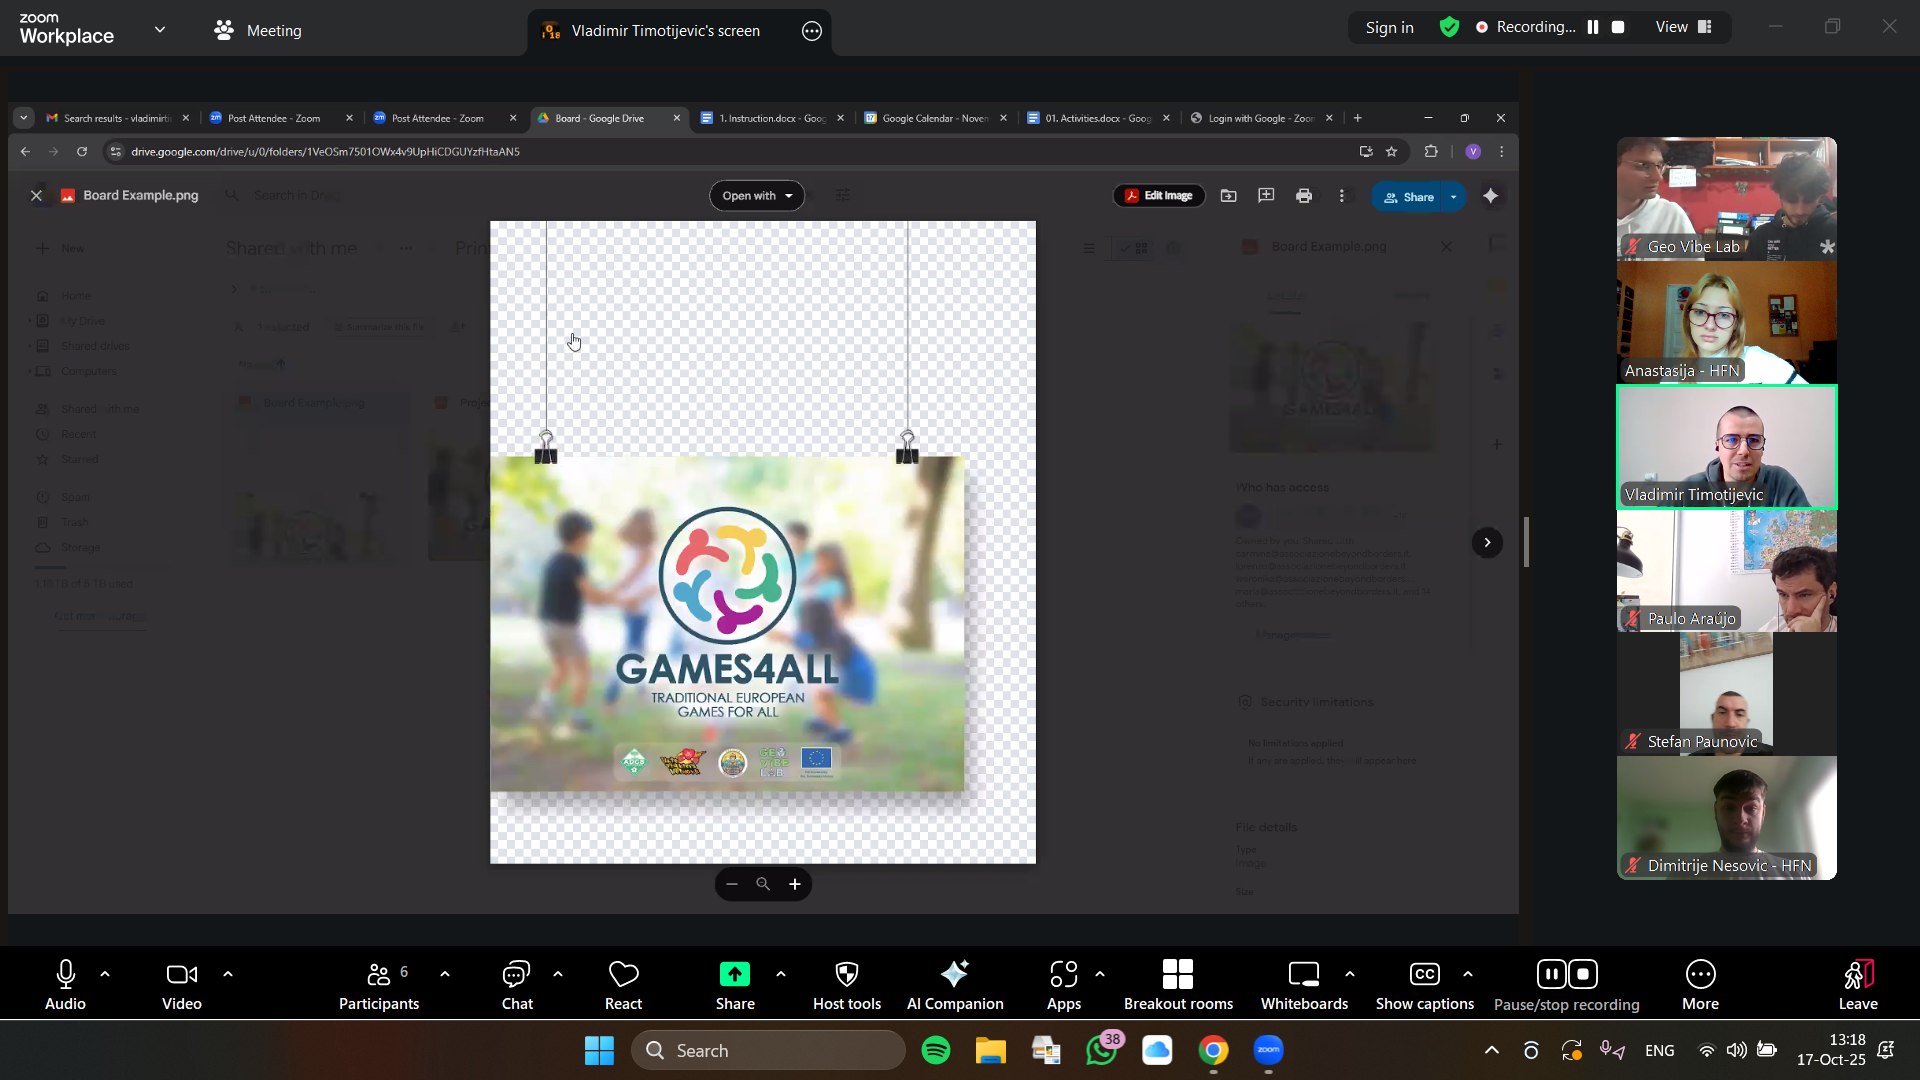
Task: Zoom out of the image preview
Action: tap(732, 884)
